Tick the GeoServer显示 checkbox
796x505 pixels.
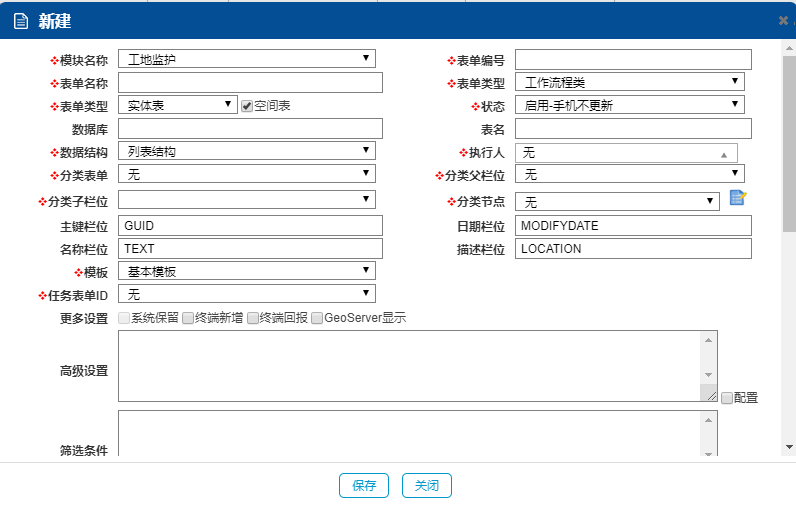coord(317,319)
